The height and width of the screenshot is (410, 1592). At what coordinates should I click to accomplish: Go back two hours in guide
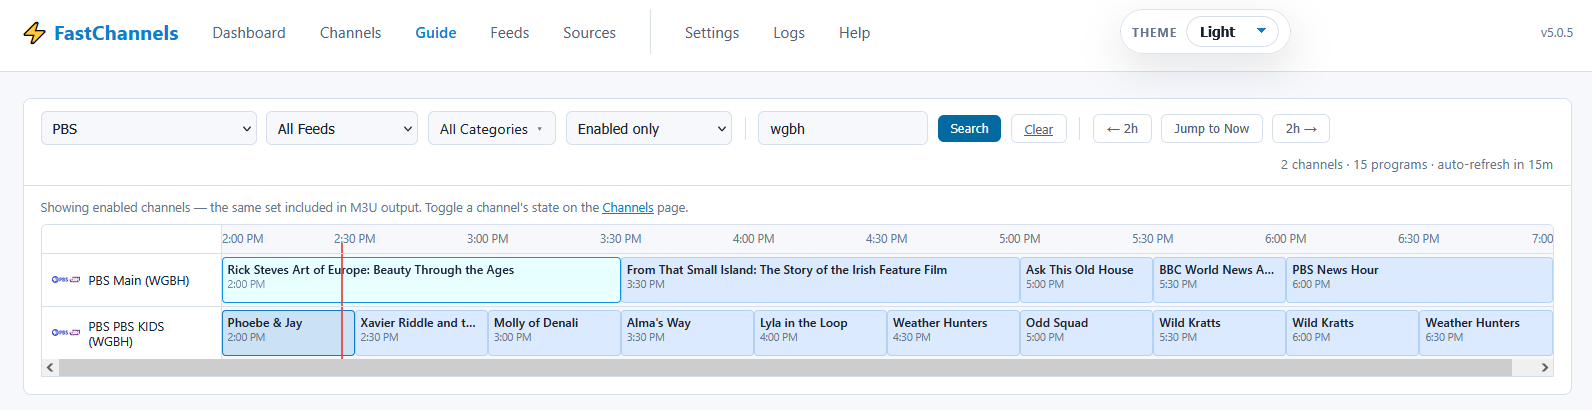[1122, 128]
